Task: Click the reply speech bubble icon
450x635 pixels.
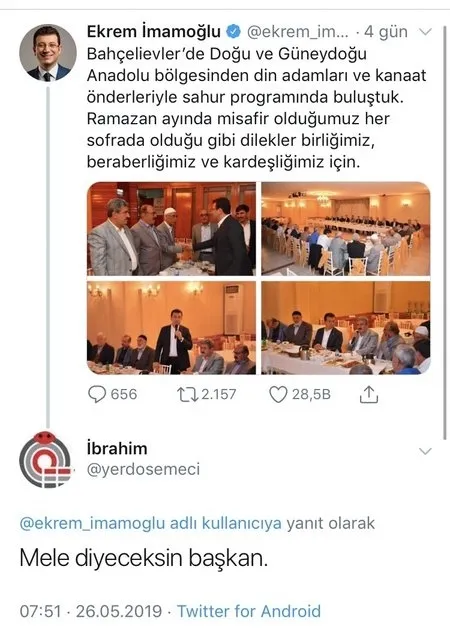Action: point(97,394)
